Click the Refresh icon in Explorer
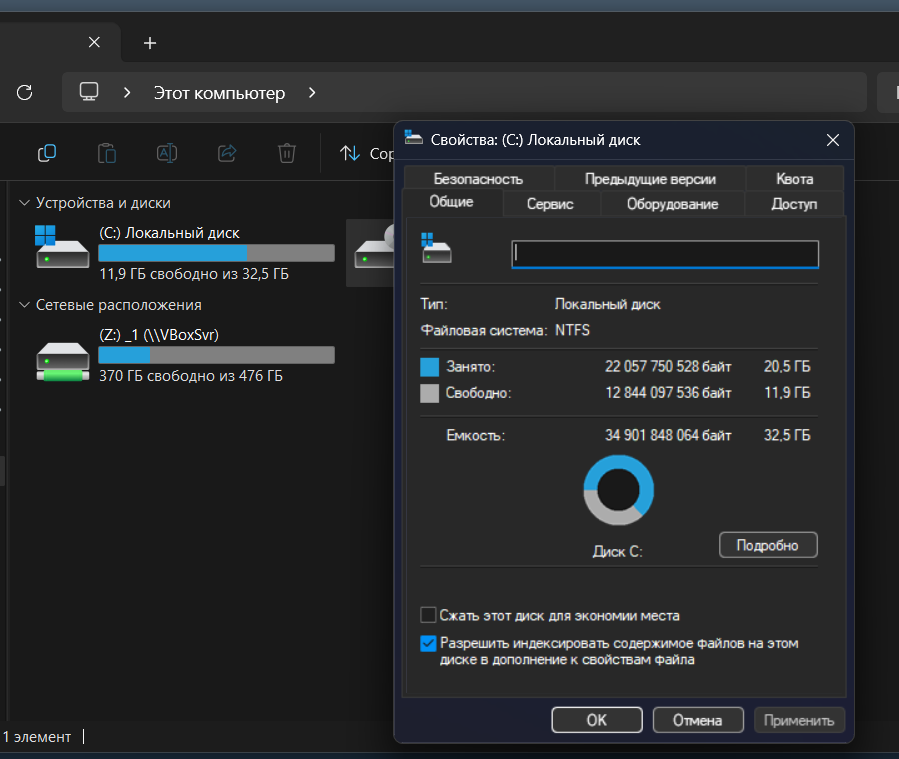Viewport: 899px width, 759px height. [x=25, y=92]
